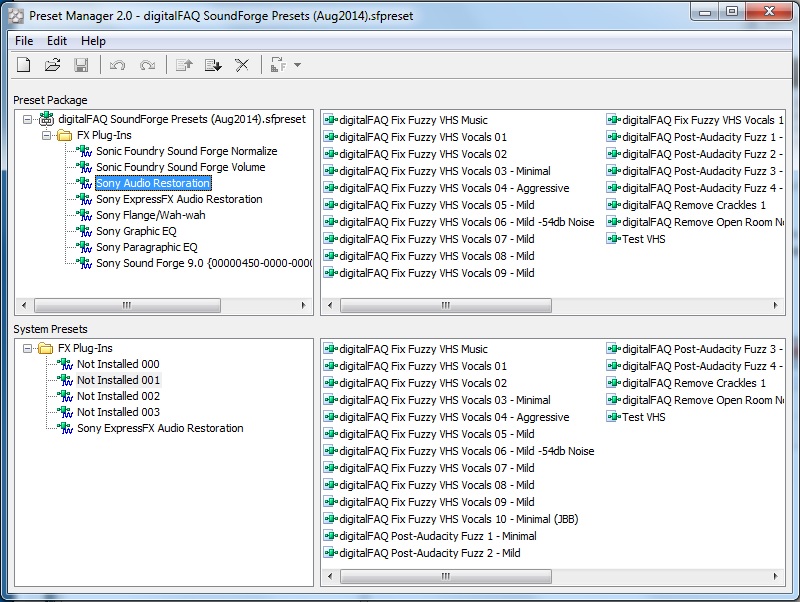The width and height of the screenshot is (800, 602).
Task: Select Sony Graphic EQ plug-in
Action: tap(136, 231)
